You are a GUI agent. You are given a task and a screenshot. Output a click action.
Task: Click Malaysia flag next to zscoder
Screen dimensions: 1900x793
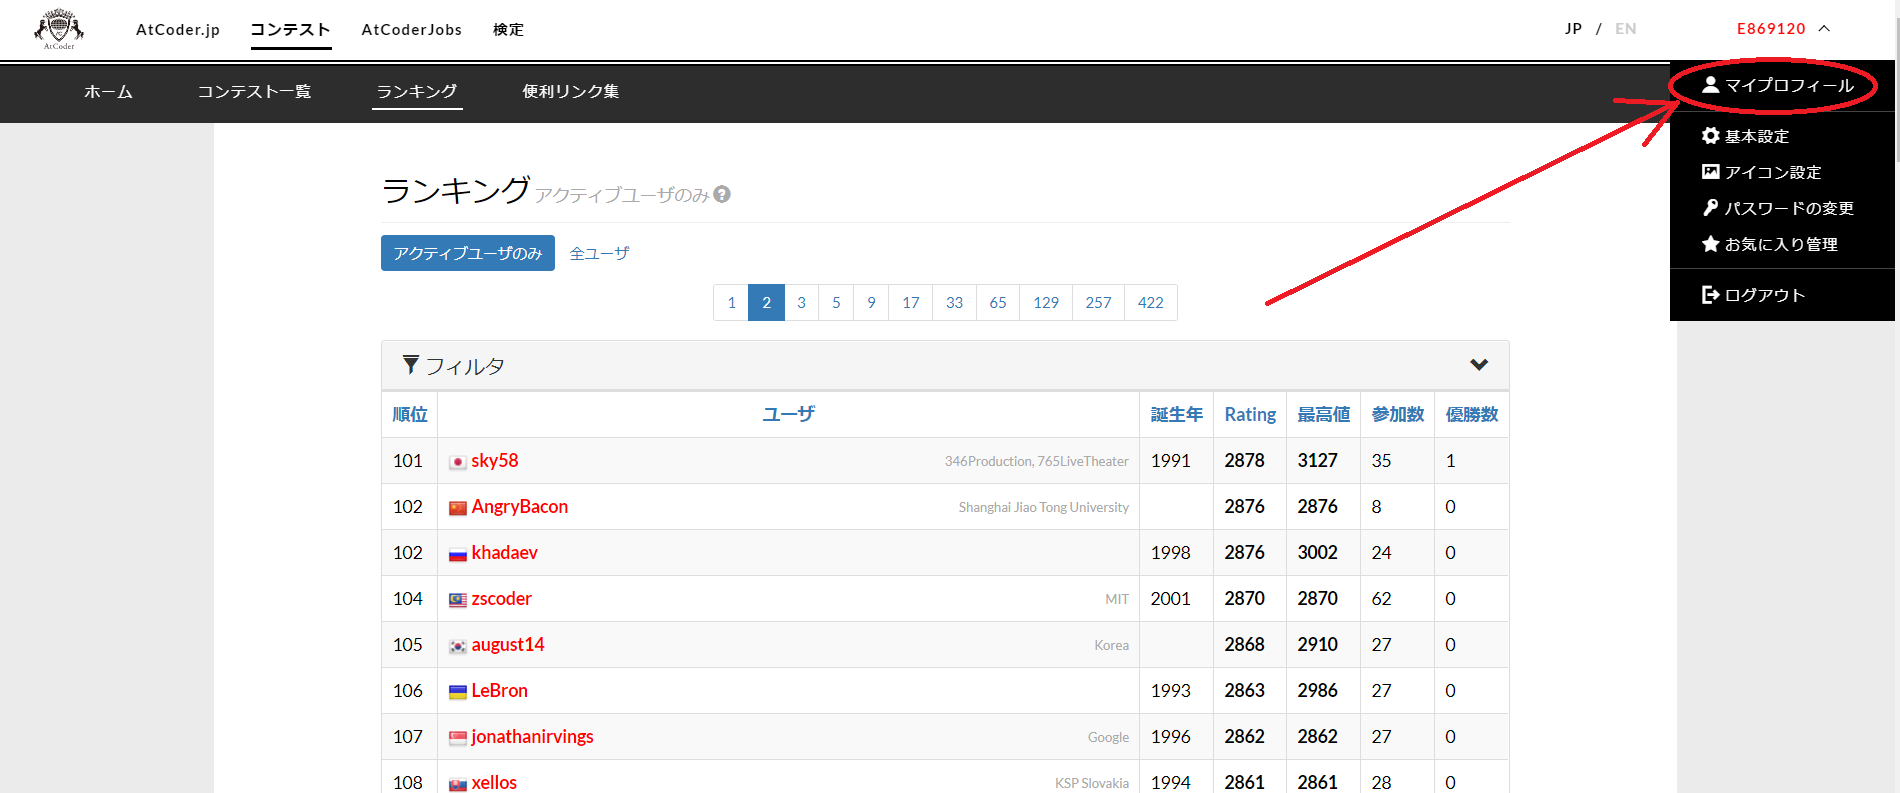click(x=458, y=600)
